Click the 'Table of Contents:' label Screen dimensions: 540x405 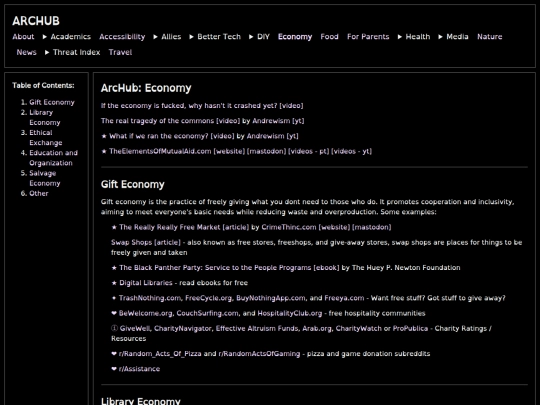pyautogui.click(x=43, y=85)
